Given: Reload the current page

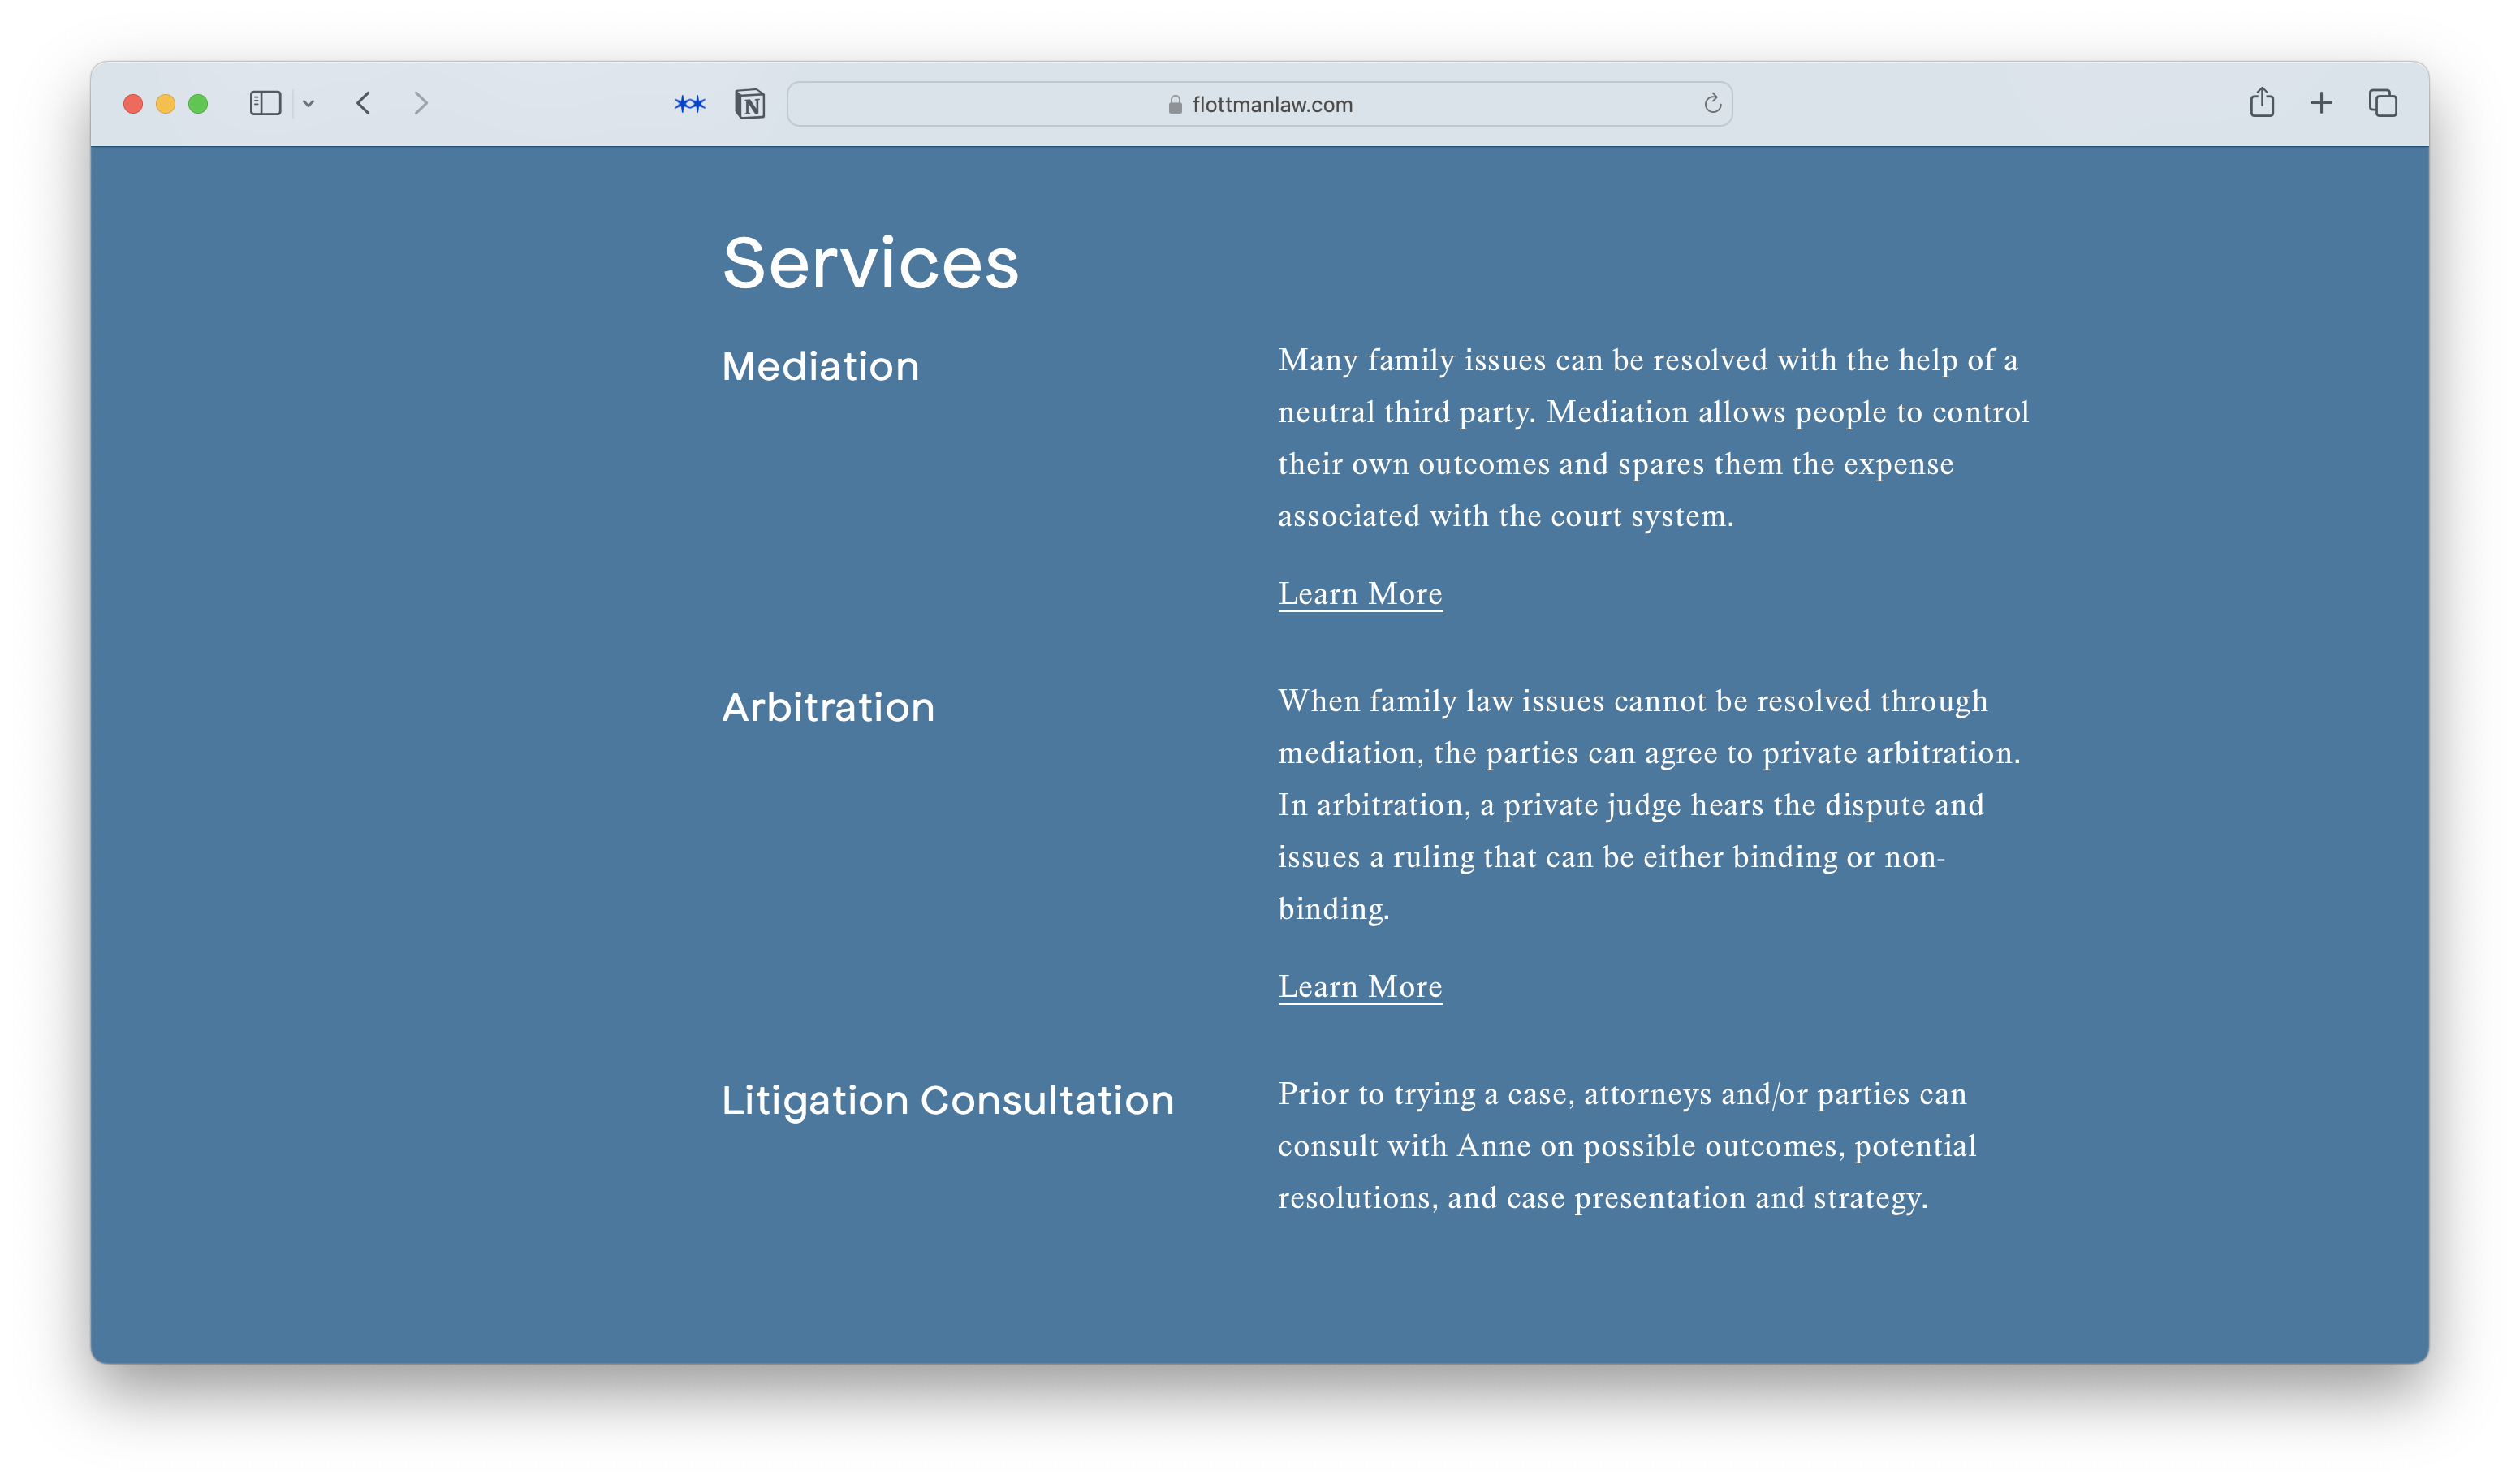Looking at the screenshot, I should 1712,104.
